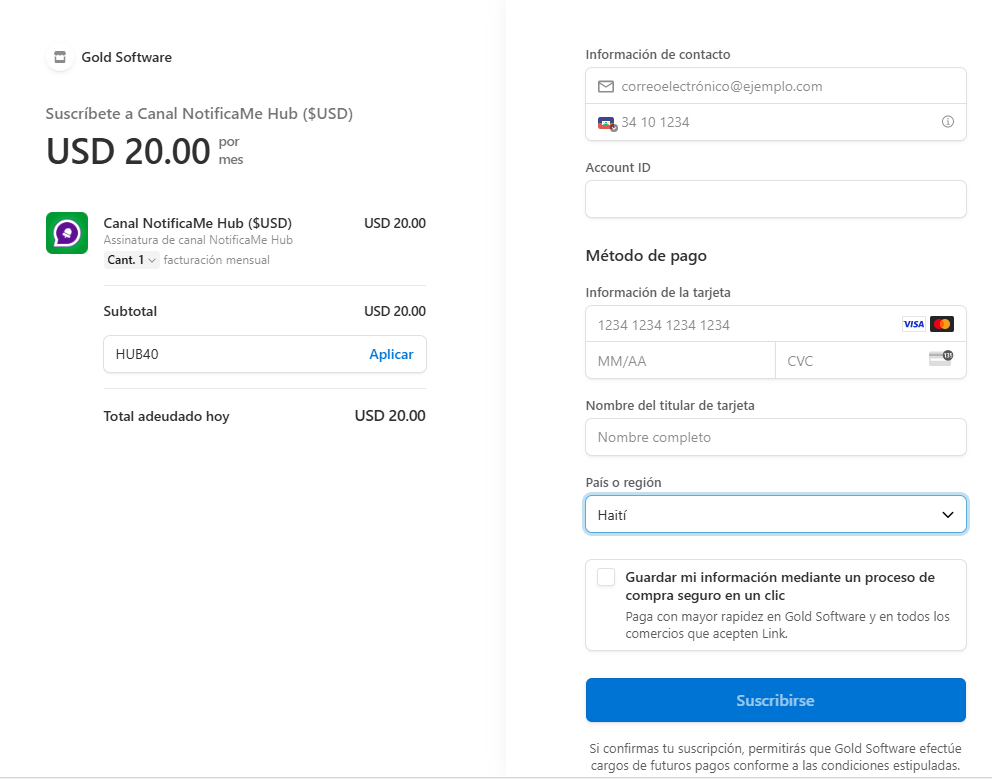Screen dimensions: 992x779
Task: Open the País o región dropdown showing Haití
Action: [776, 514]
